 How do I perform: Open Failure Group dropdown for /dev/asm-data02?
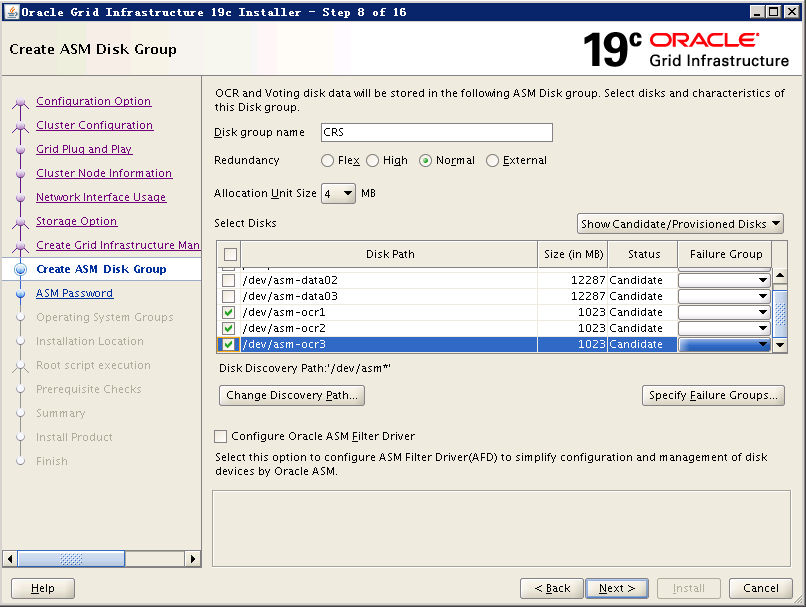[724, 280]
